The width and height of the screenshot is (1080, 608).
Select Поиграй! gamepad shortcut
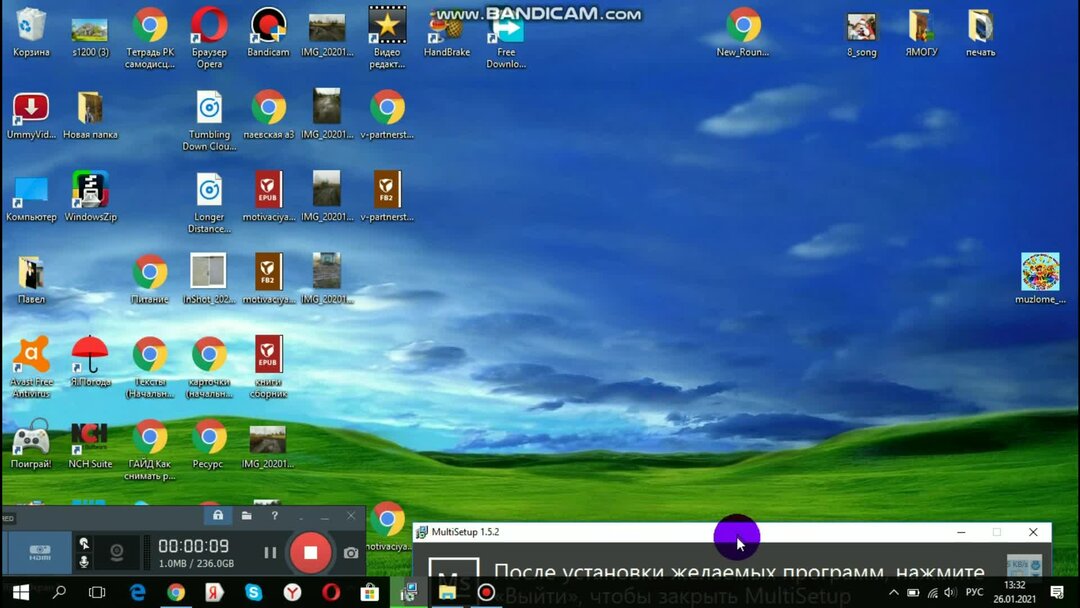click(31, 444)
